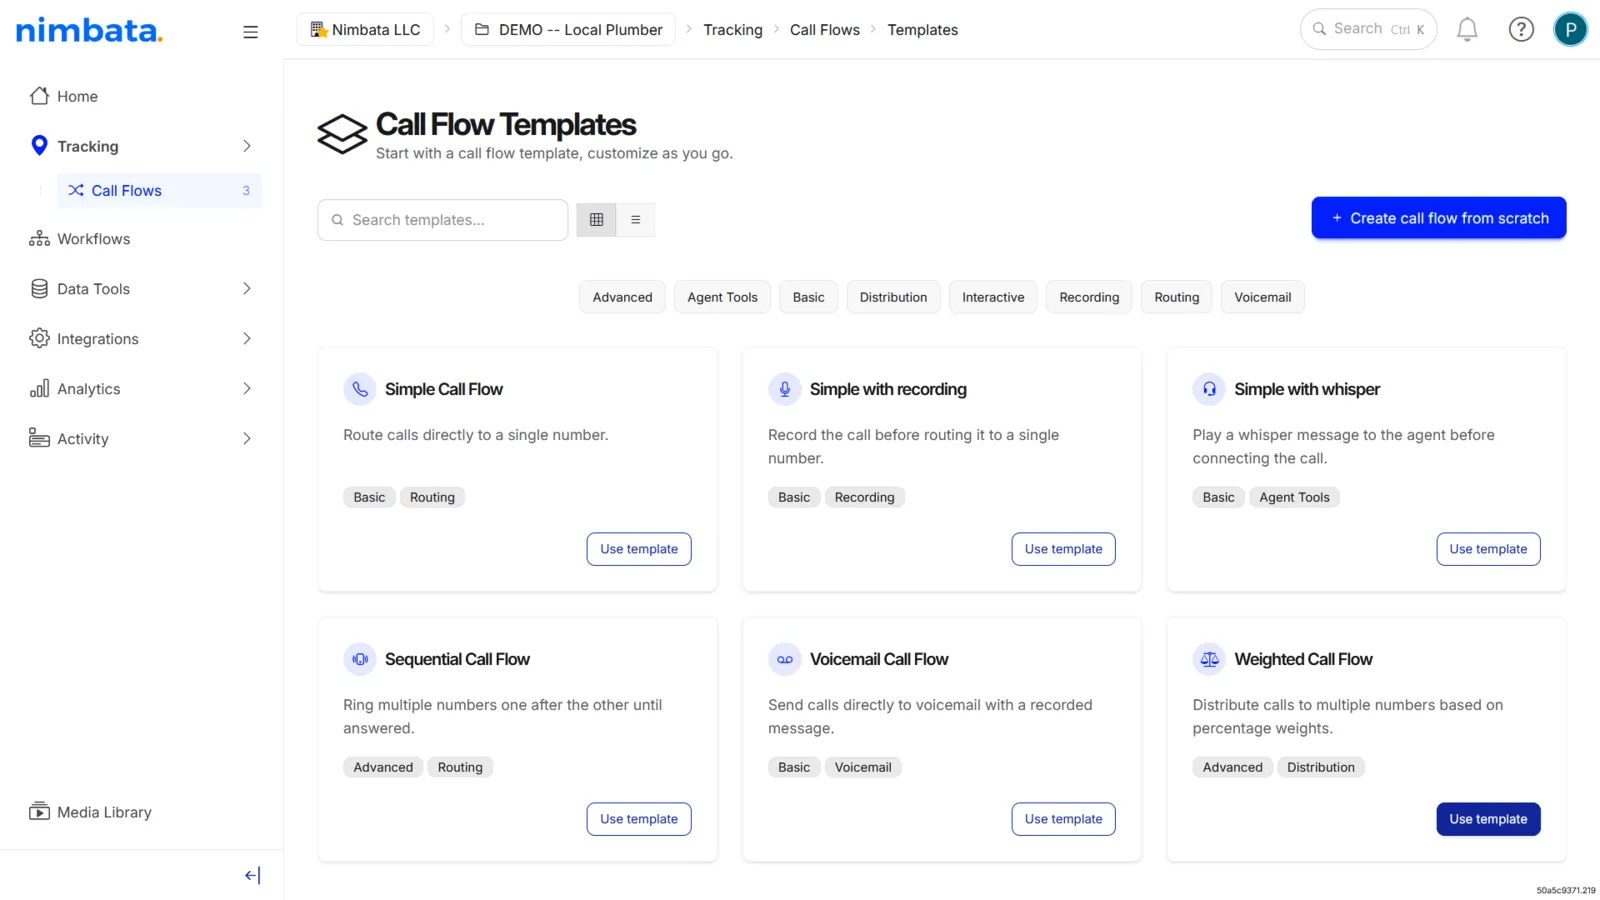Image resolution: width=1600 pixels, height=900 pixels.
Task: Filter templates by Distribution tag
Action: click(x=893, y=297)
